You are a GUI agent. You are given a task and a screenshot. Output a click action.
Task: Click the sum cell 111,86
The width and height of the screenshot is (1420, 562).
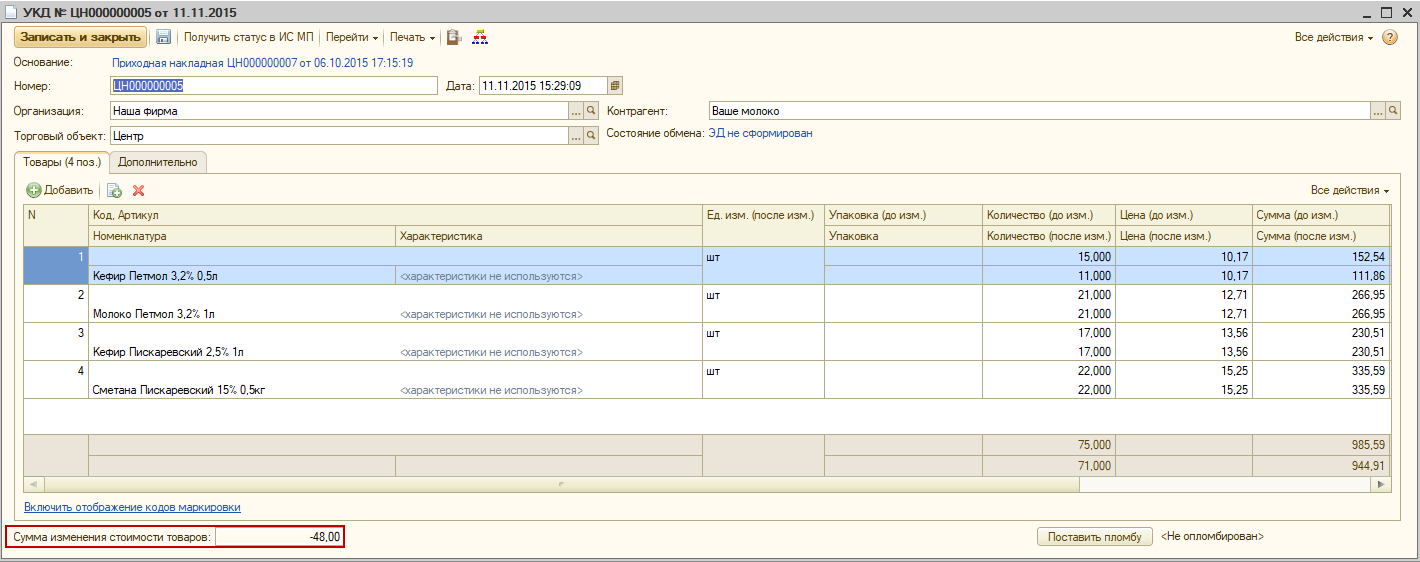tap(1322, 275)
